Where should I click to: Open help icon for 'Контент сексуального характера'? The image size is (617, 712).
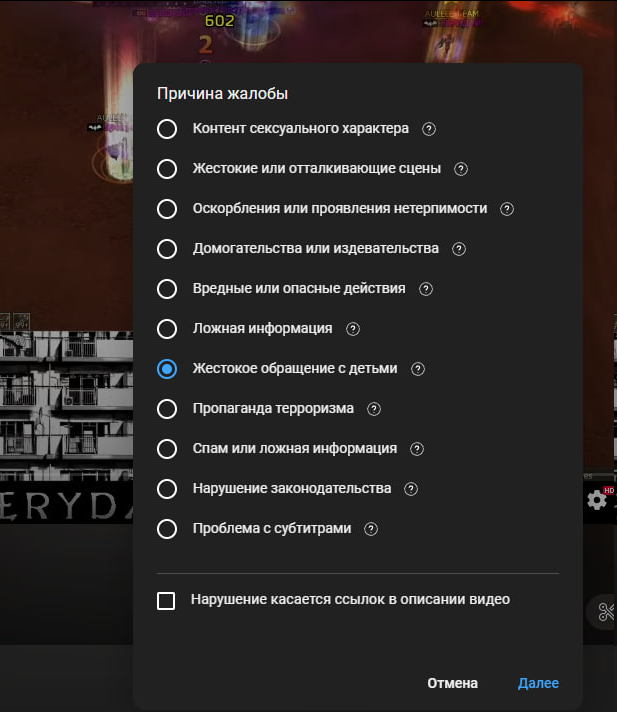pos(429,129)
